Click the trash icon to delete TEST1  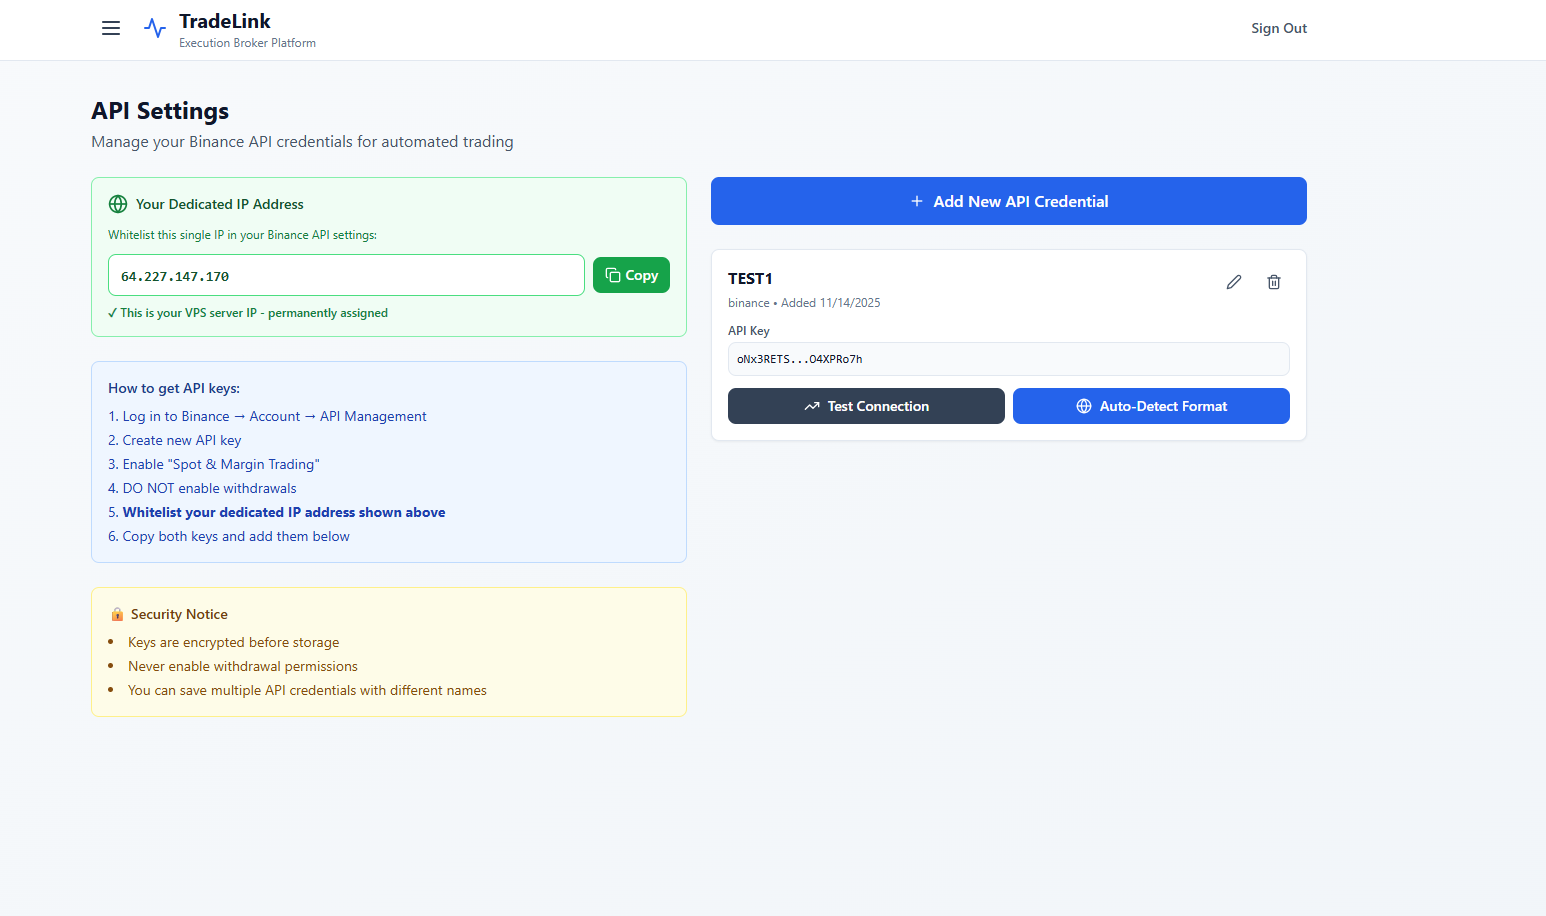[x=1273, y=281]
